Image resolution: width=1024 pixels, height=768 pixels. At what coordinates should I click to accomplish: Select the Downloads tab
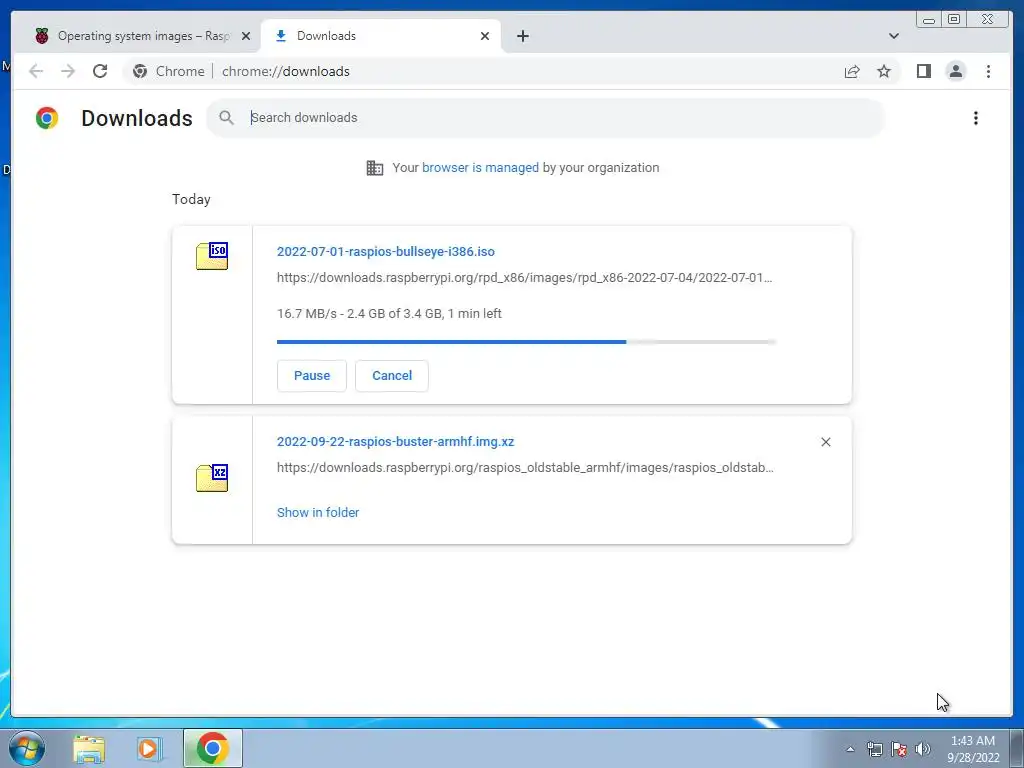pos(381,36)
